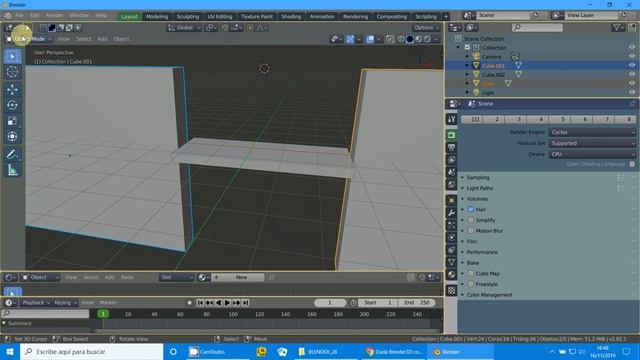Image resolution: width=640 pixels, height=360 pixels.
Task: Open the Feature Set dropdown
Action: (x=592, y=143)
